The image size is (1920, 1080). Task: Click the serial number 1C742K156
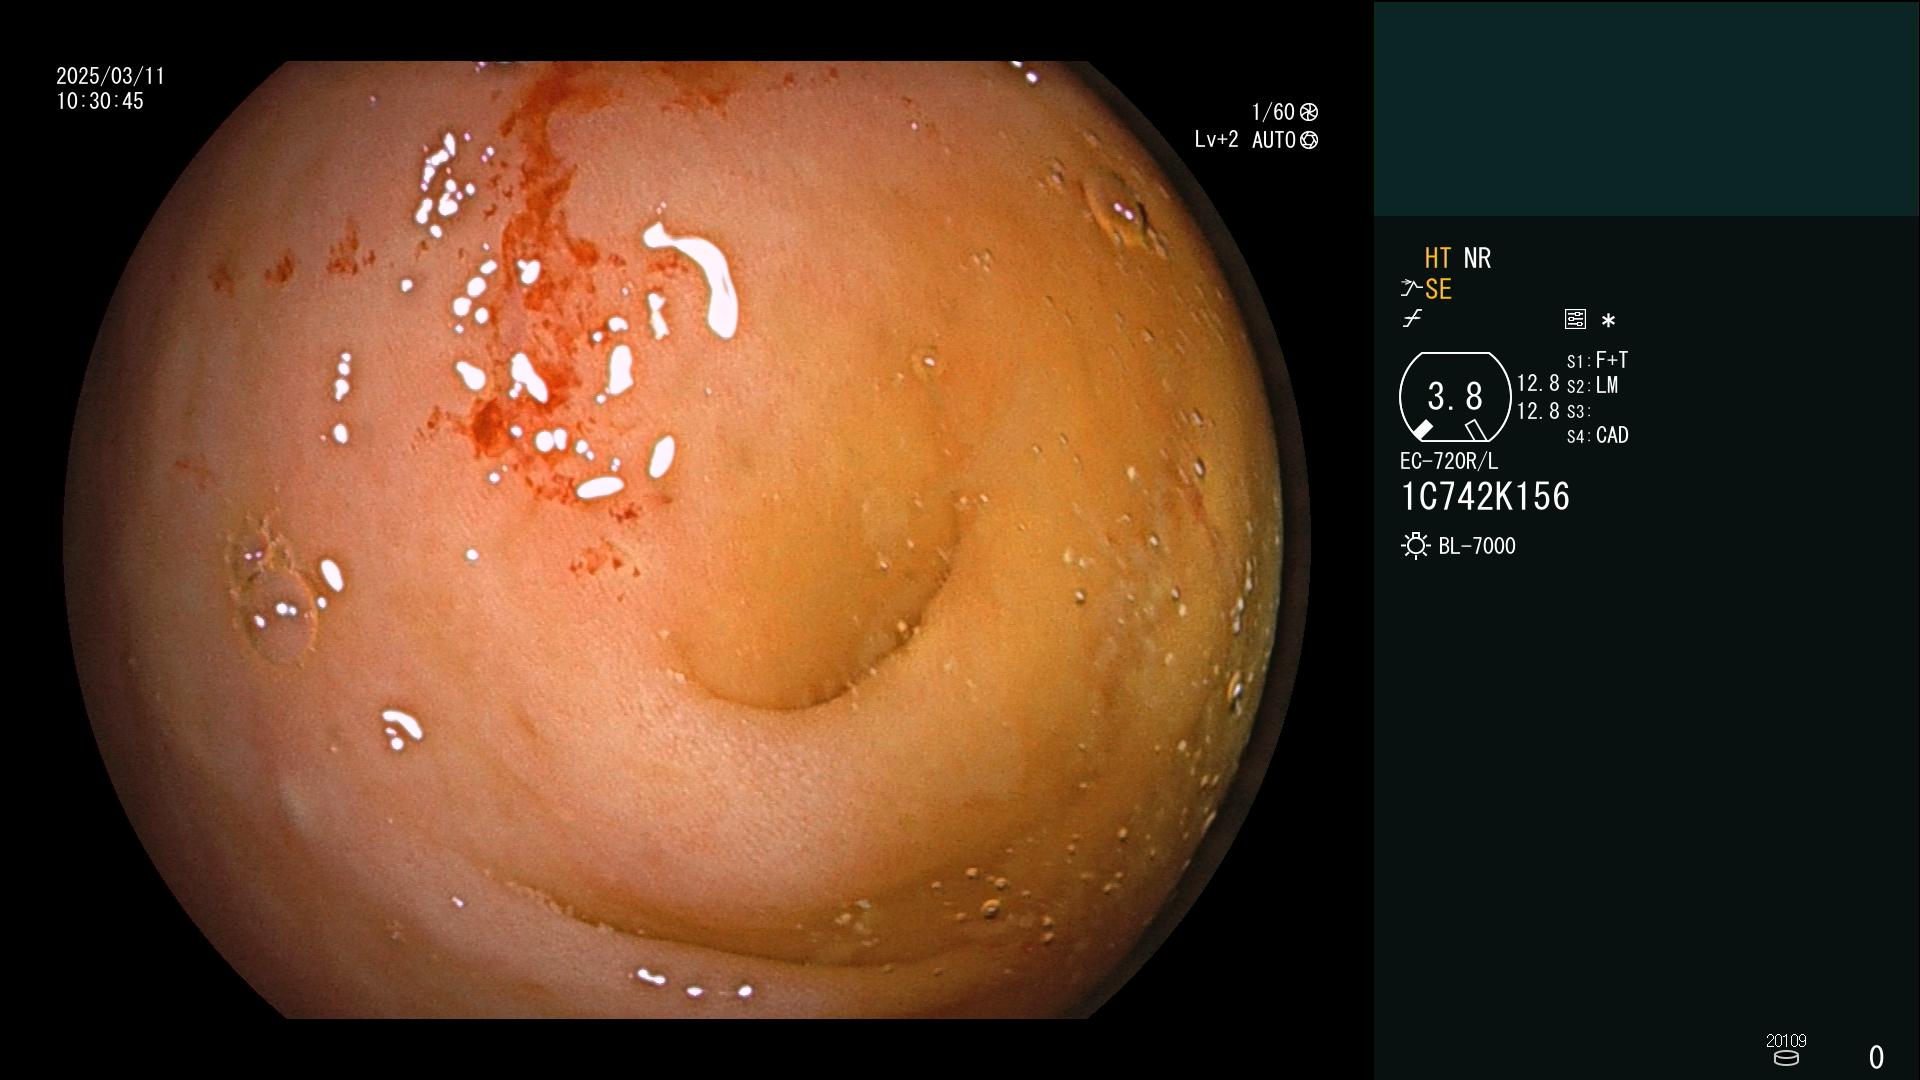tap(1485, 497)
